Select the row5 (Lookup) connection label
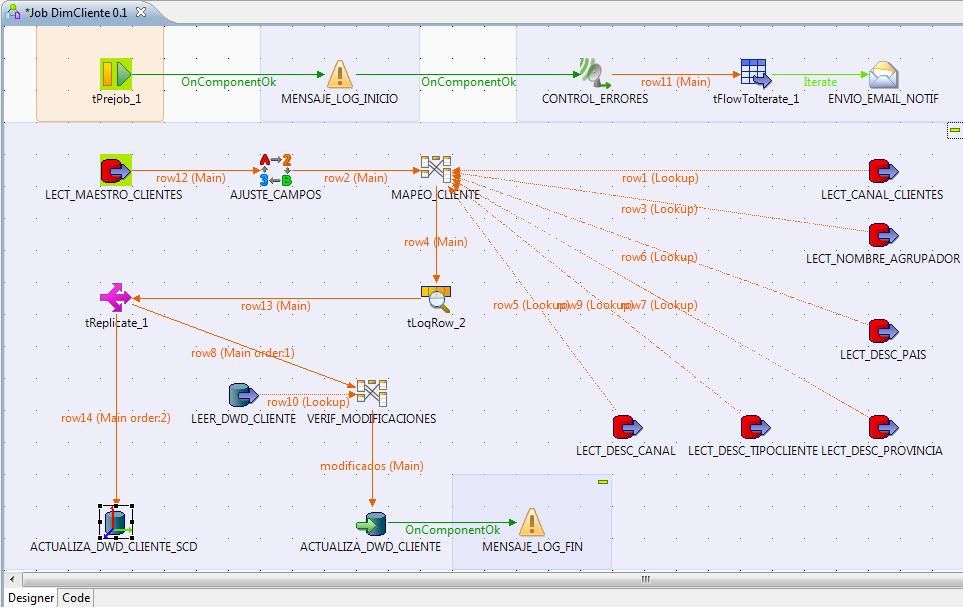This screenshot has width=963, height=613. (529, 305)
